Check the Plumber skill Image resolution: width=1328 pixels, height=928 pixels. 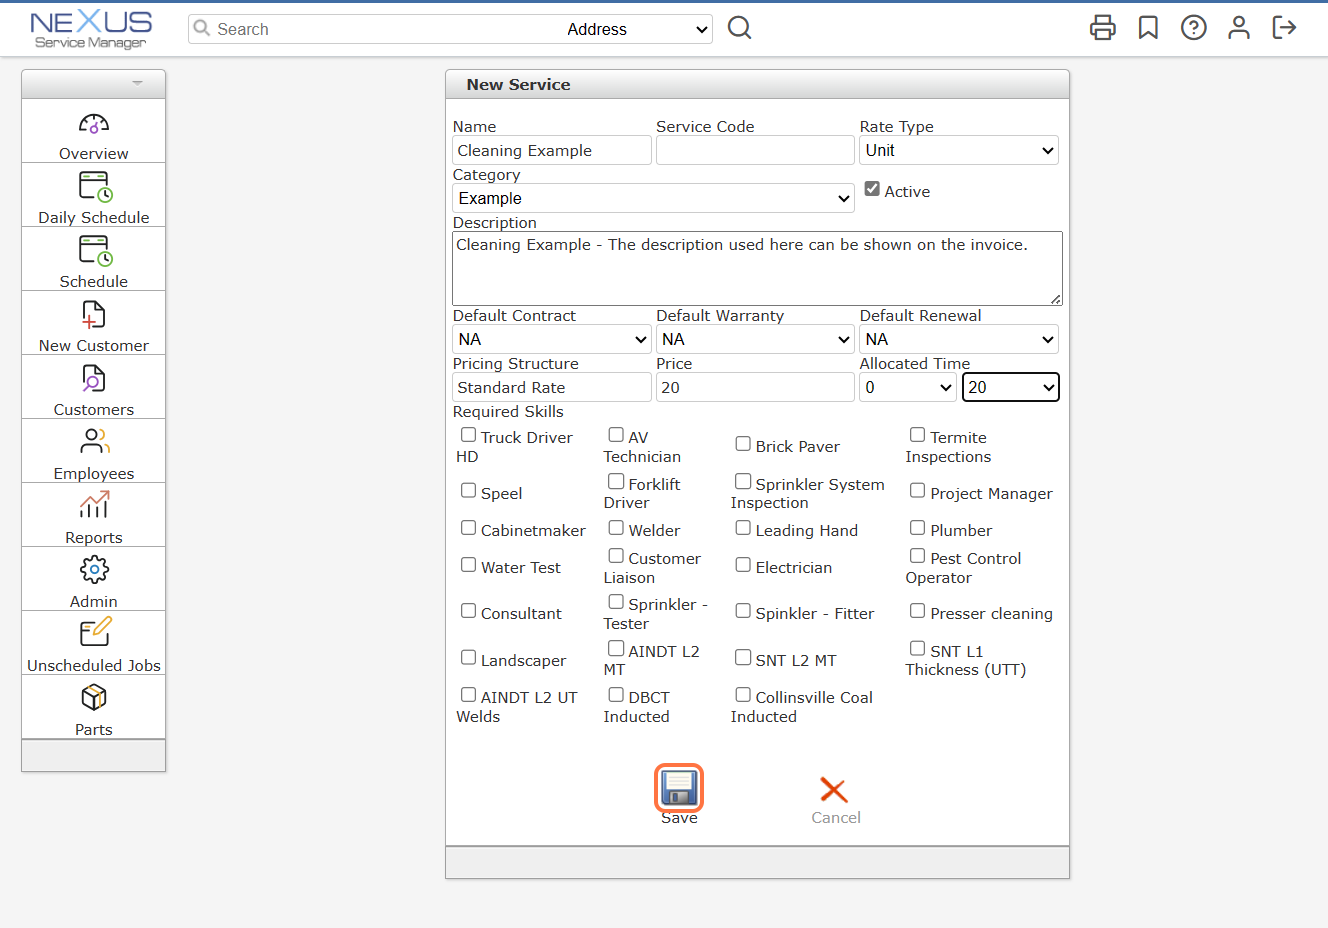coord(917,528)
